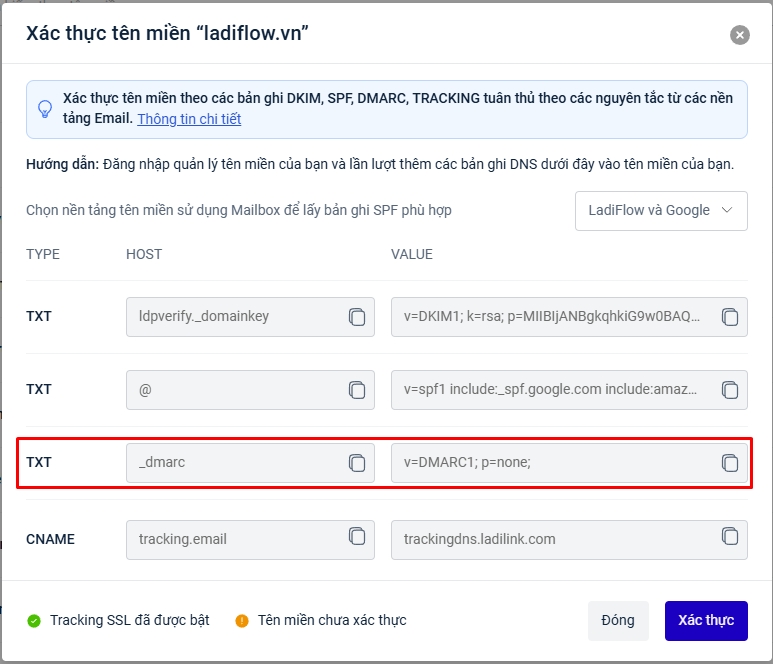Image resolution: width=773 pixels, height=664 pixels.
Task: Copy the DKIM record value
Action: point(730,316)
